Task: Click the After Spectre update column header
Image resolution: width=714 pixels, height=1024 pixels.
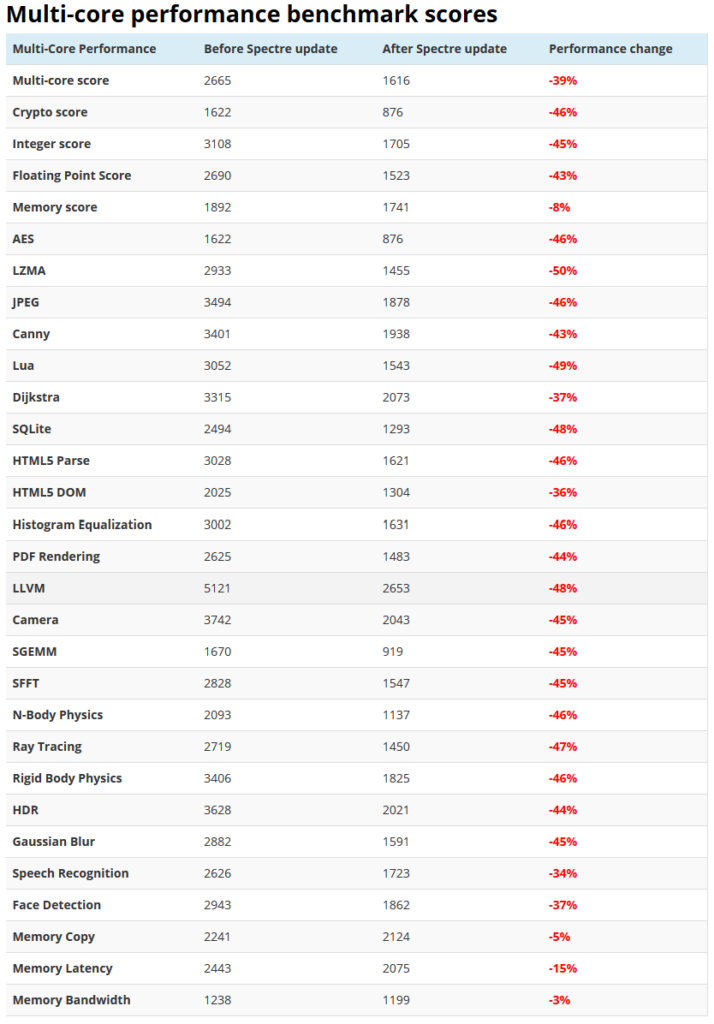Action: [444, 49]
